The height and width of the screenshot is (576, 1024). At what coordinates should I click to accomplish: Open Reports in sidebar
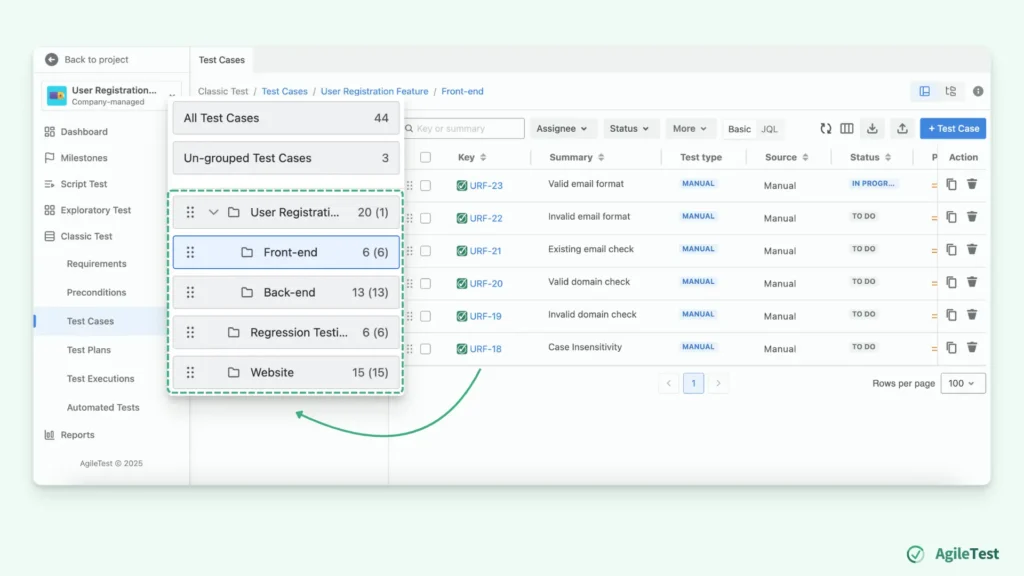pyautogui.click(x=77, y=435)
